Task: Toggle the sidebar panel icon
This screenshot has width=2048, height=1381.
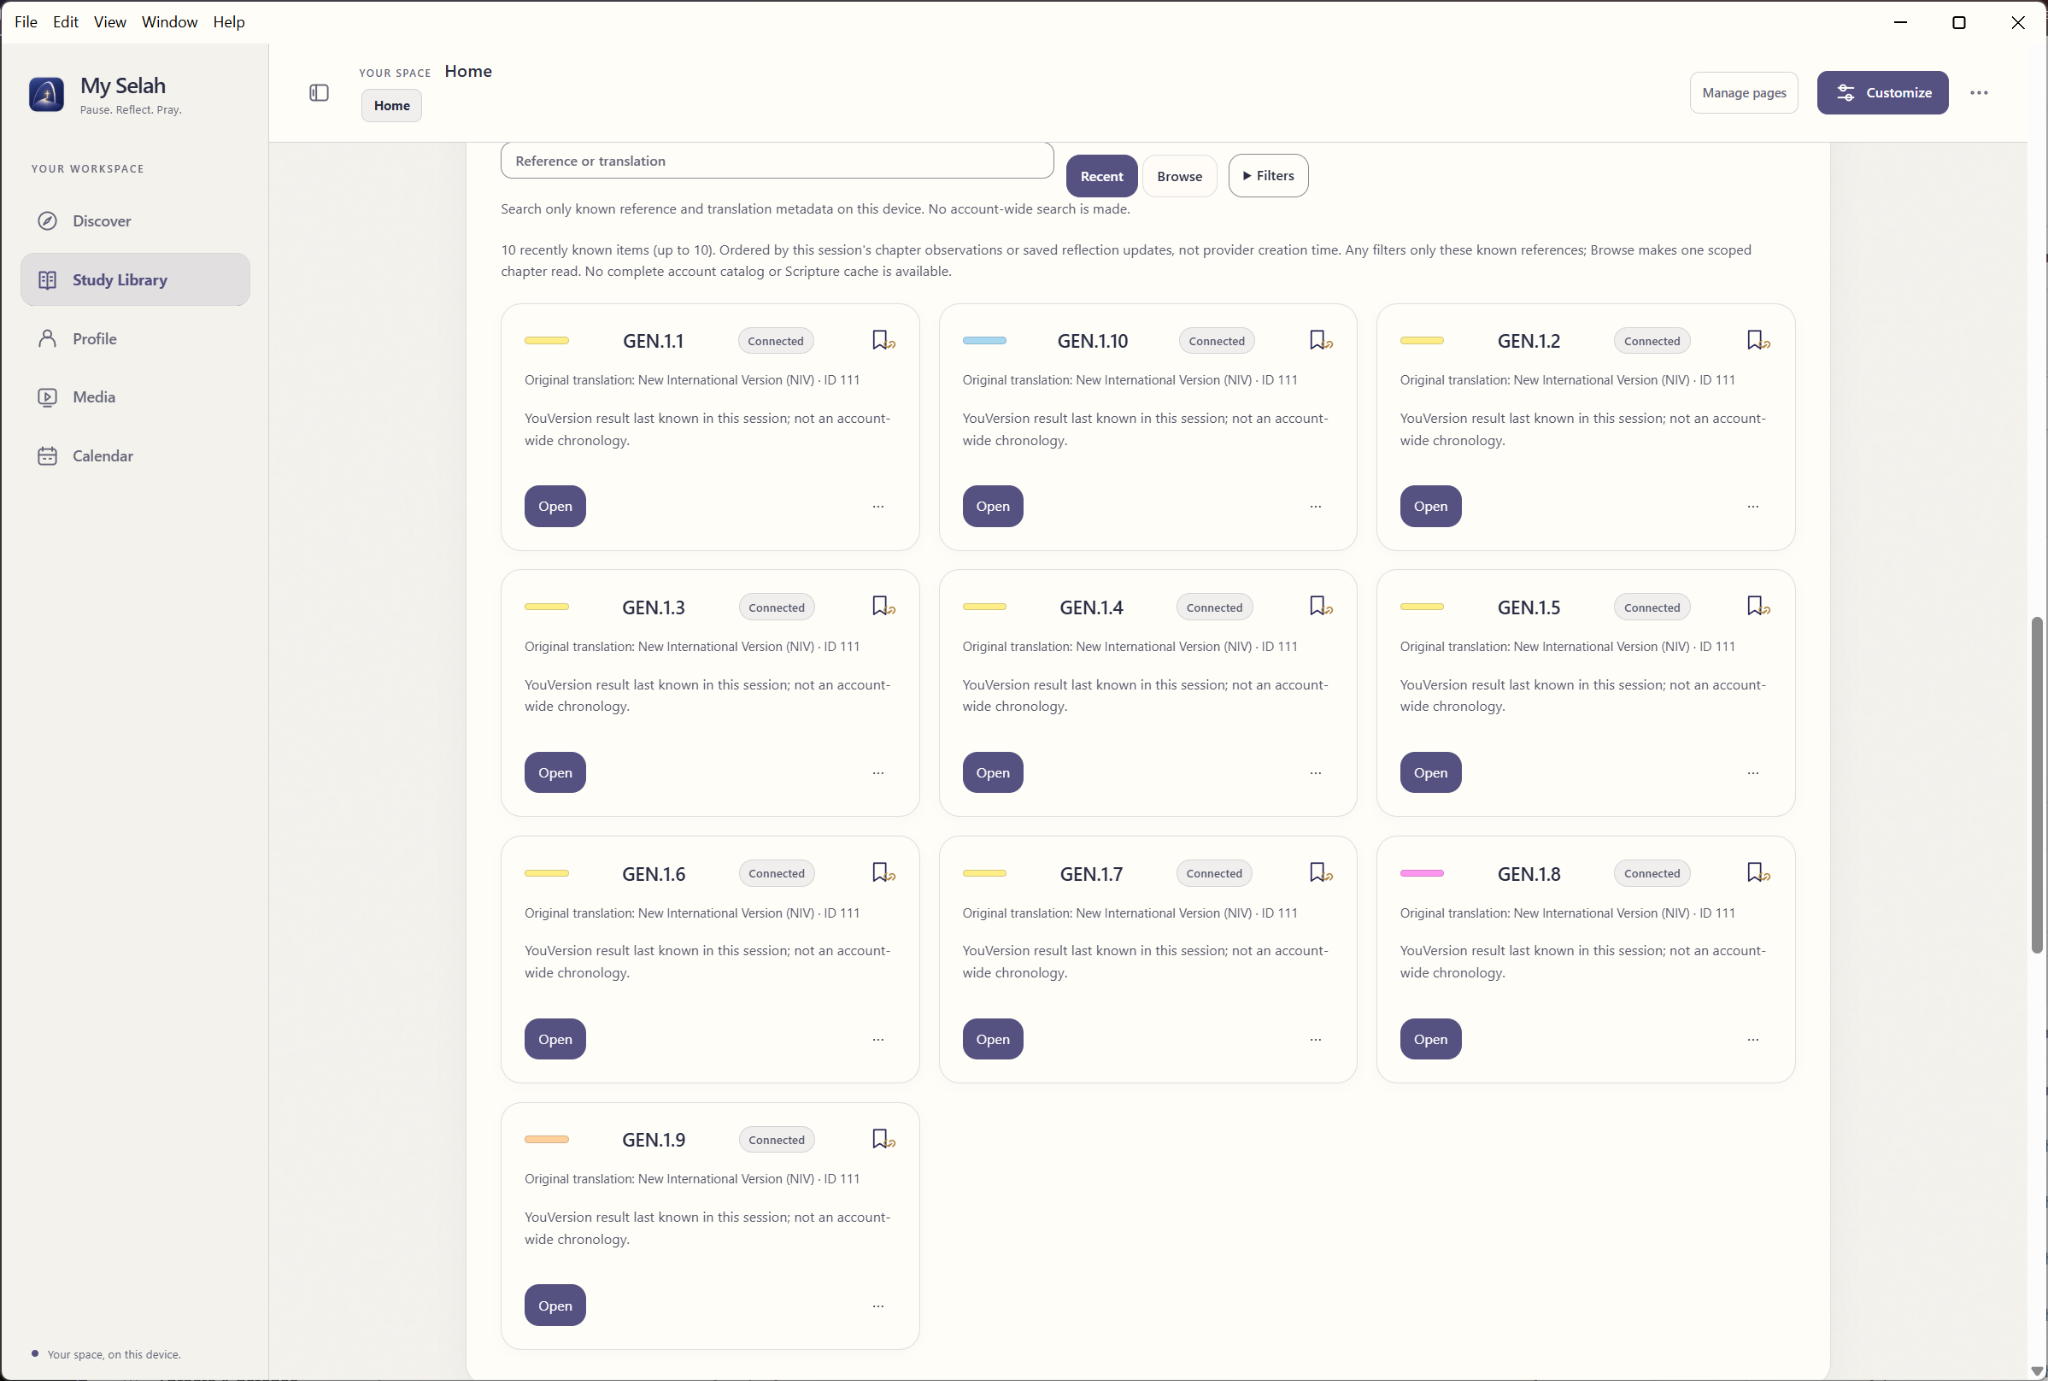Action: (319, 93)
